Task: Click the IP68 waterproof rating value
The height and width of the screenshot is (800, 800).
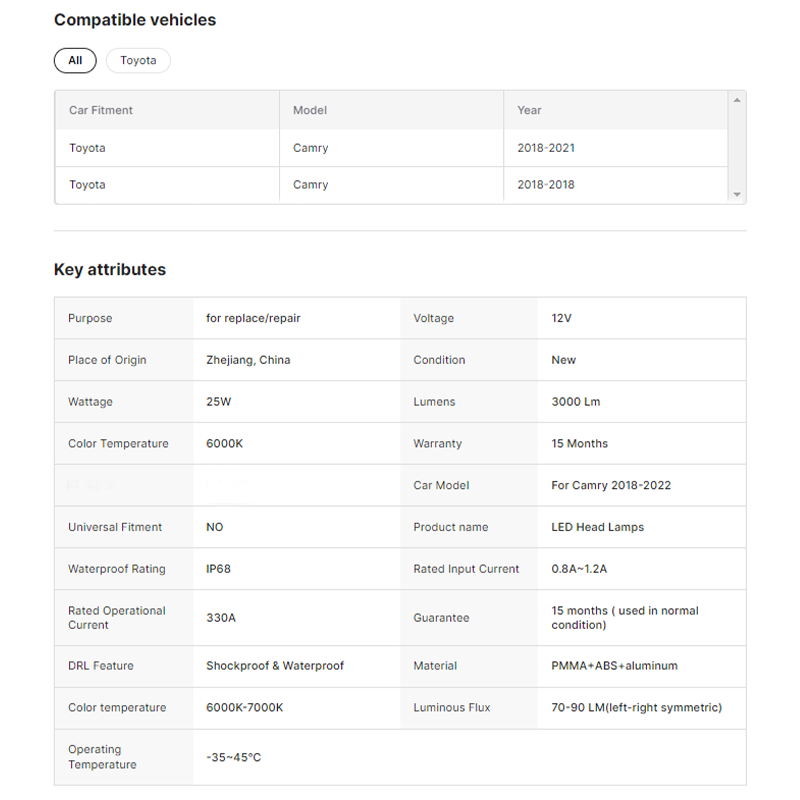Action: click(220, 569)
